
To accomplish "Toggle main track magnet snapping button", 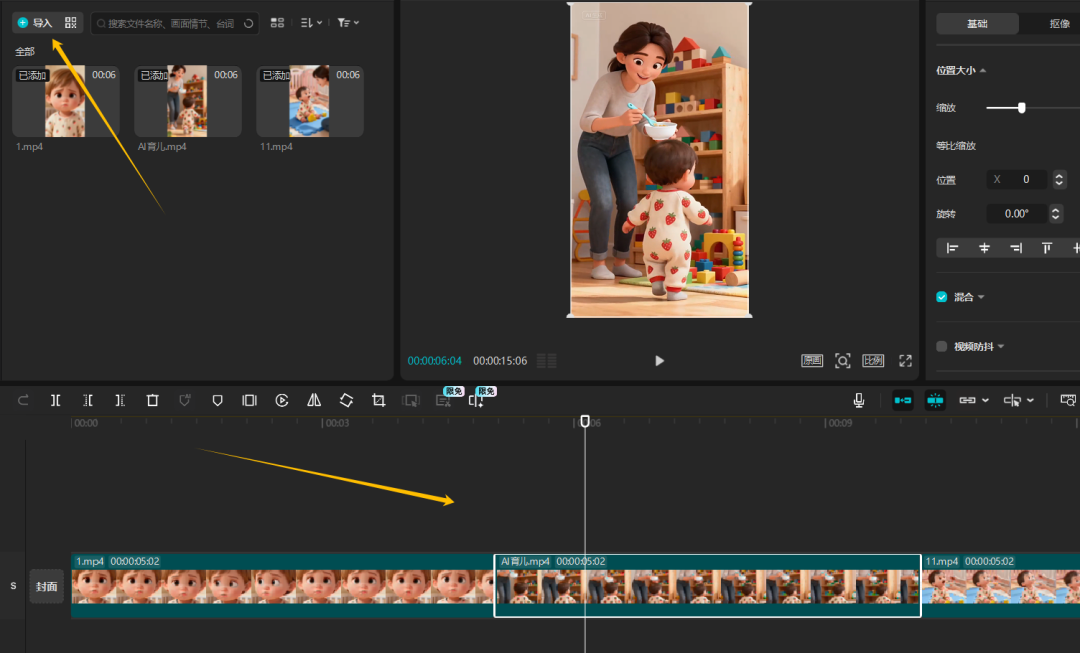I will click(x=903, y=400).
